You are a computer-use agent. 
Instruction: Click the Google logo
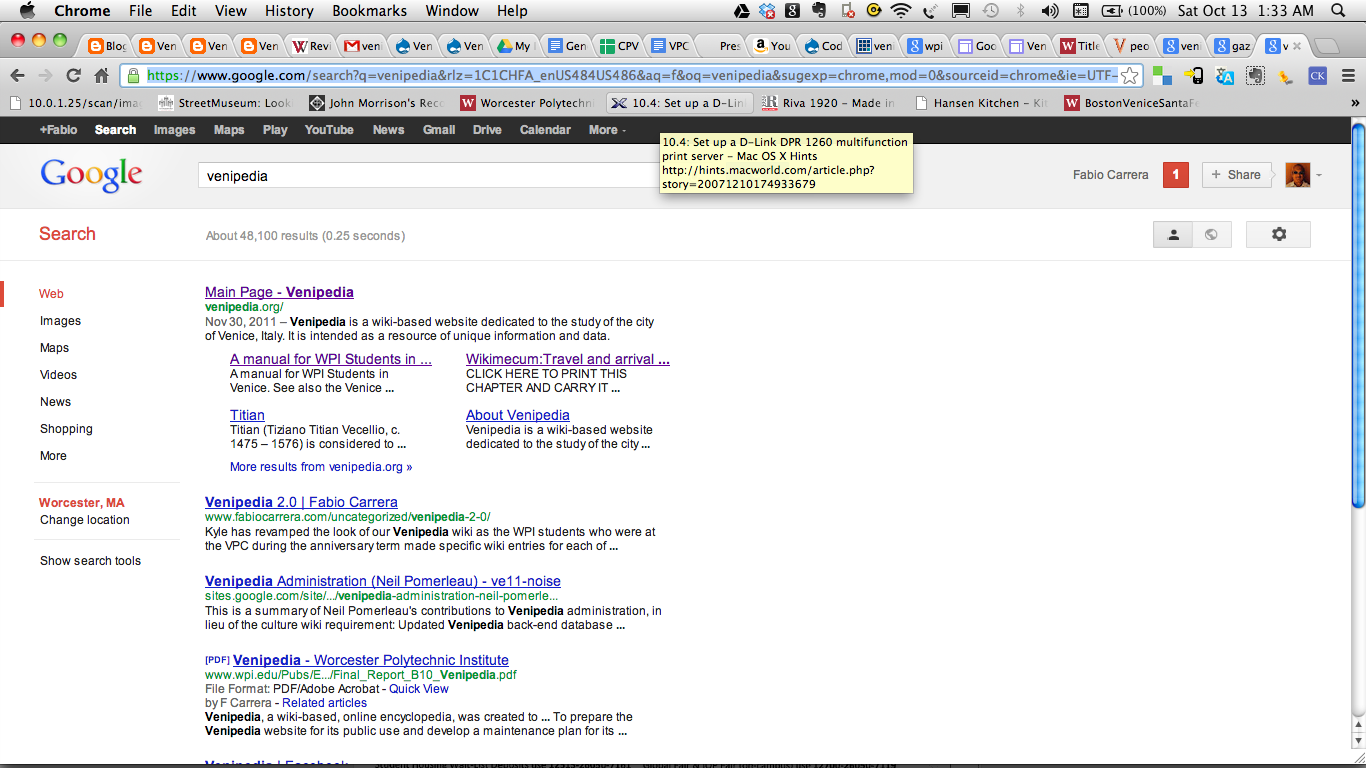coord(91,175)
